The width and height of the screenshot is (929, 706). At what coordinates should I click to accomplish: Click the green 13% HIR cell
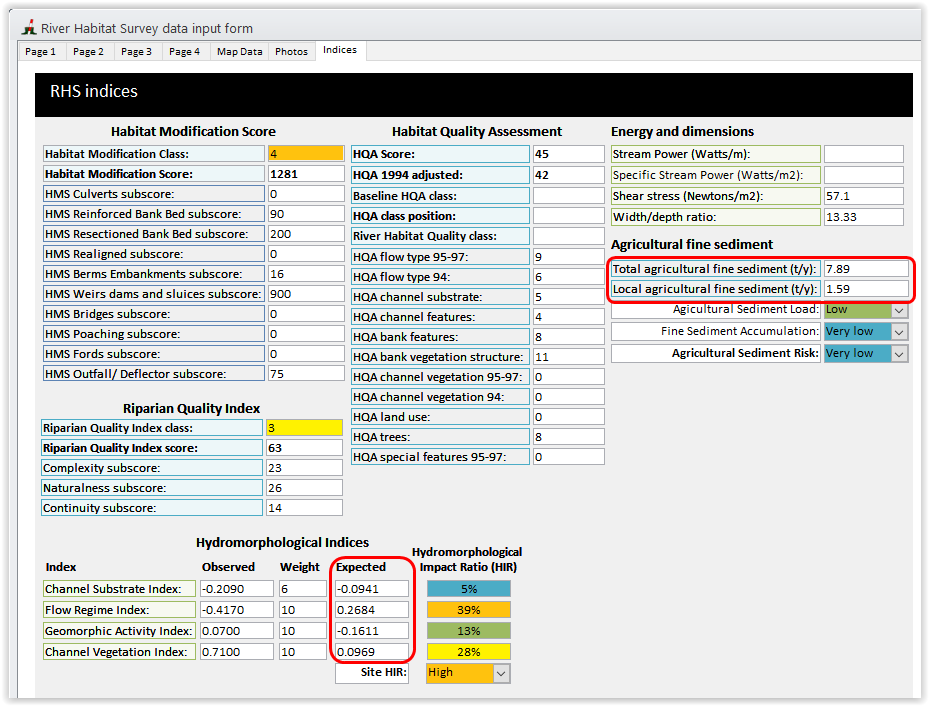click(x=469, y=631)
